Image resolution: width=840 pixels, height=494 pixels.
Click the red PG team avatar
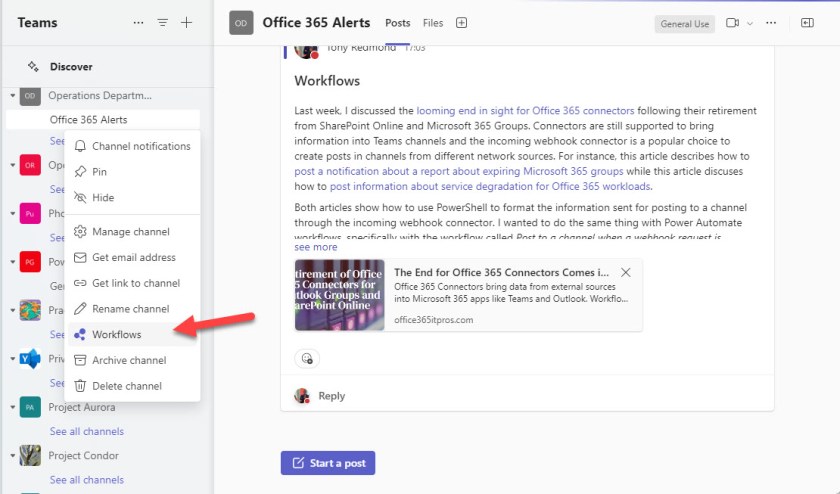pos(30,261)
